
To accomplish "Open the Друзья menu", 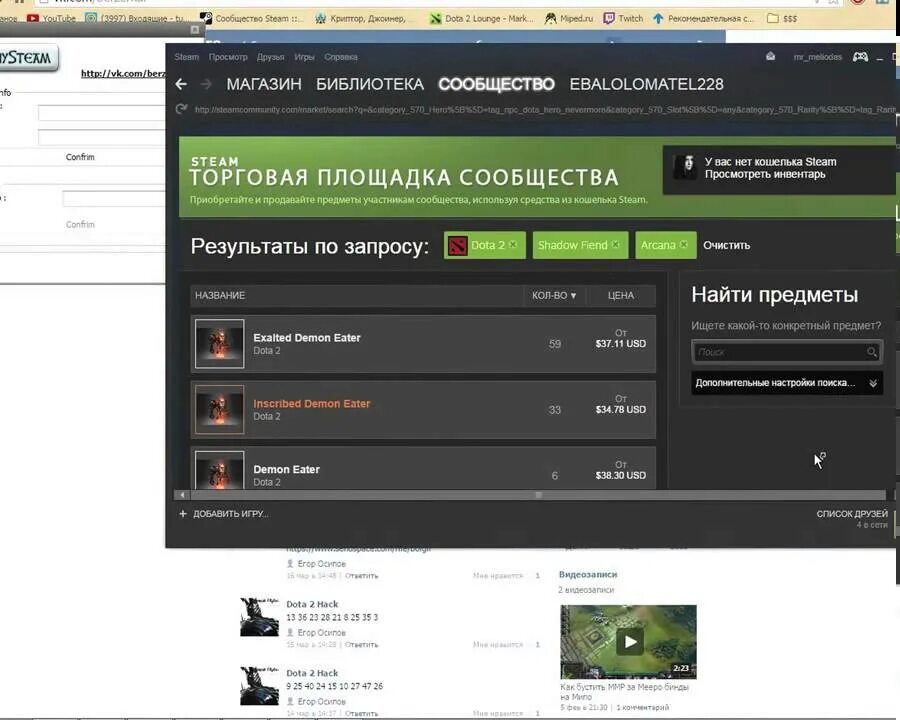I will [270, 57].
